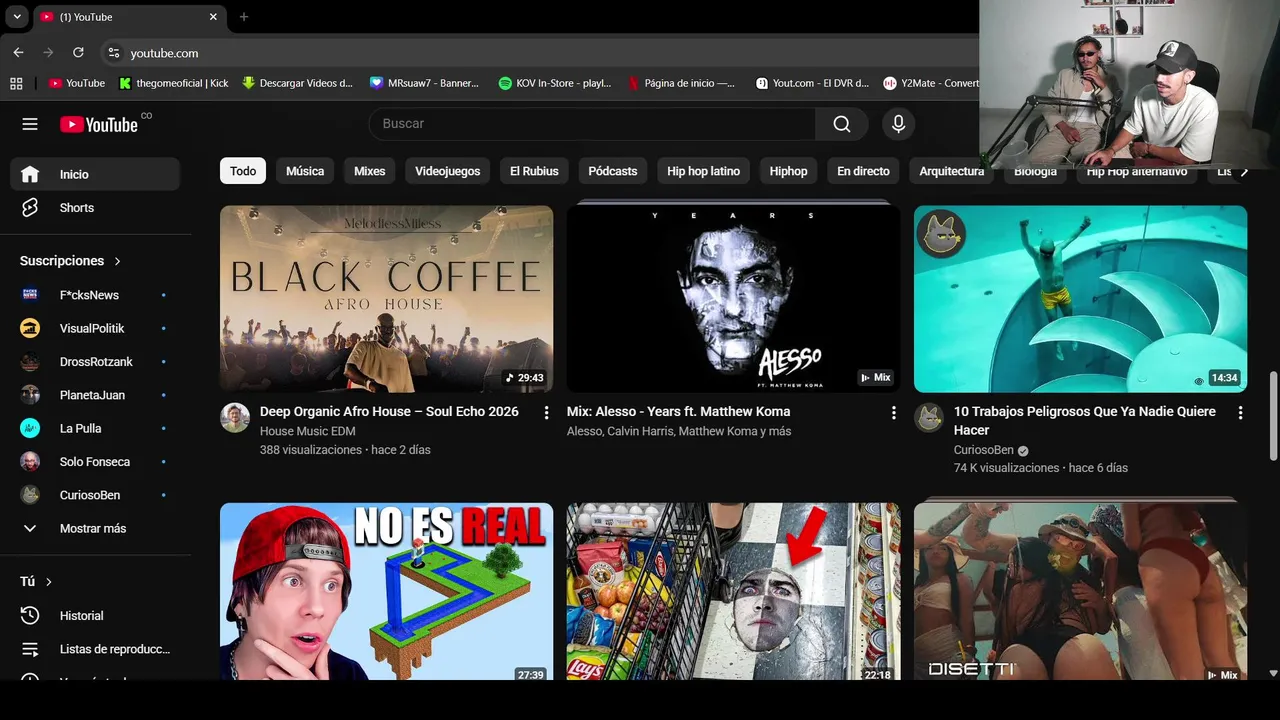Expand the Tú section chevron

point(48,582)
